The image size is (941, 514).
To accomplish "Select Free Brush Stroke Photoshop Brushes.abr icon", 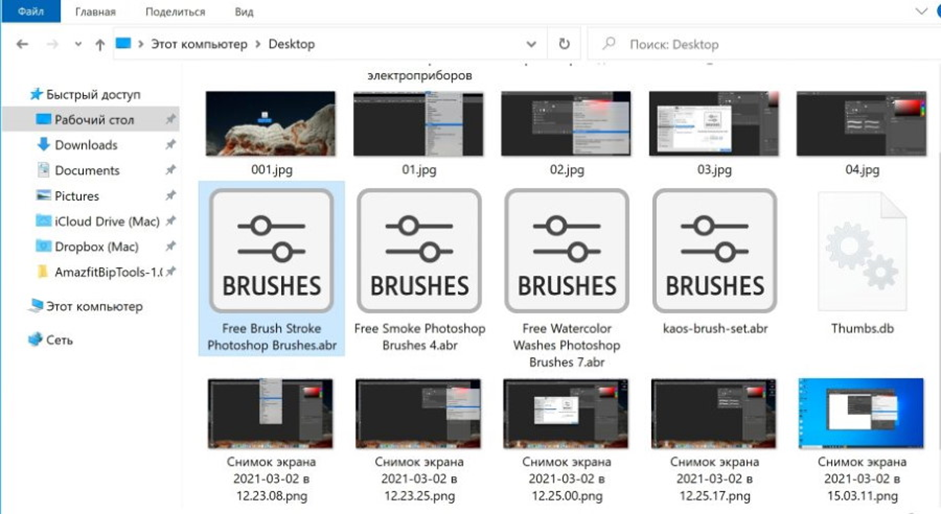I will pos(271,251).
